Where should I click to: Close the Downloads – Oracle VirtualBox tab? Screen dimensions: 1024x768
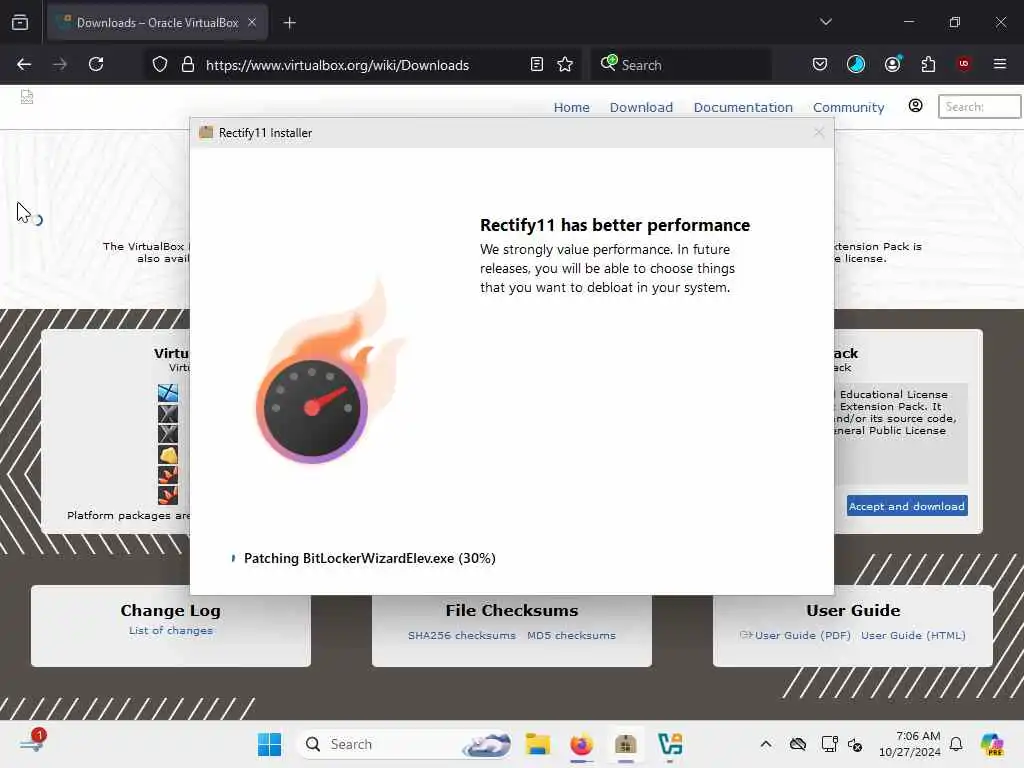[x=252, y=23]
